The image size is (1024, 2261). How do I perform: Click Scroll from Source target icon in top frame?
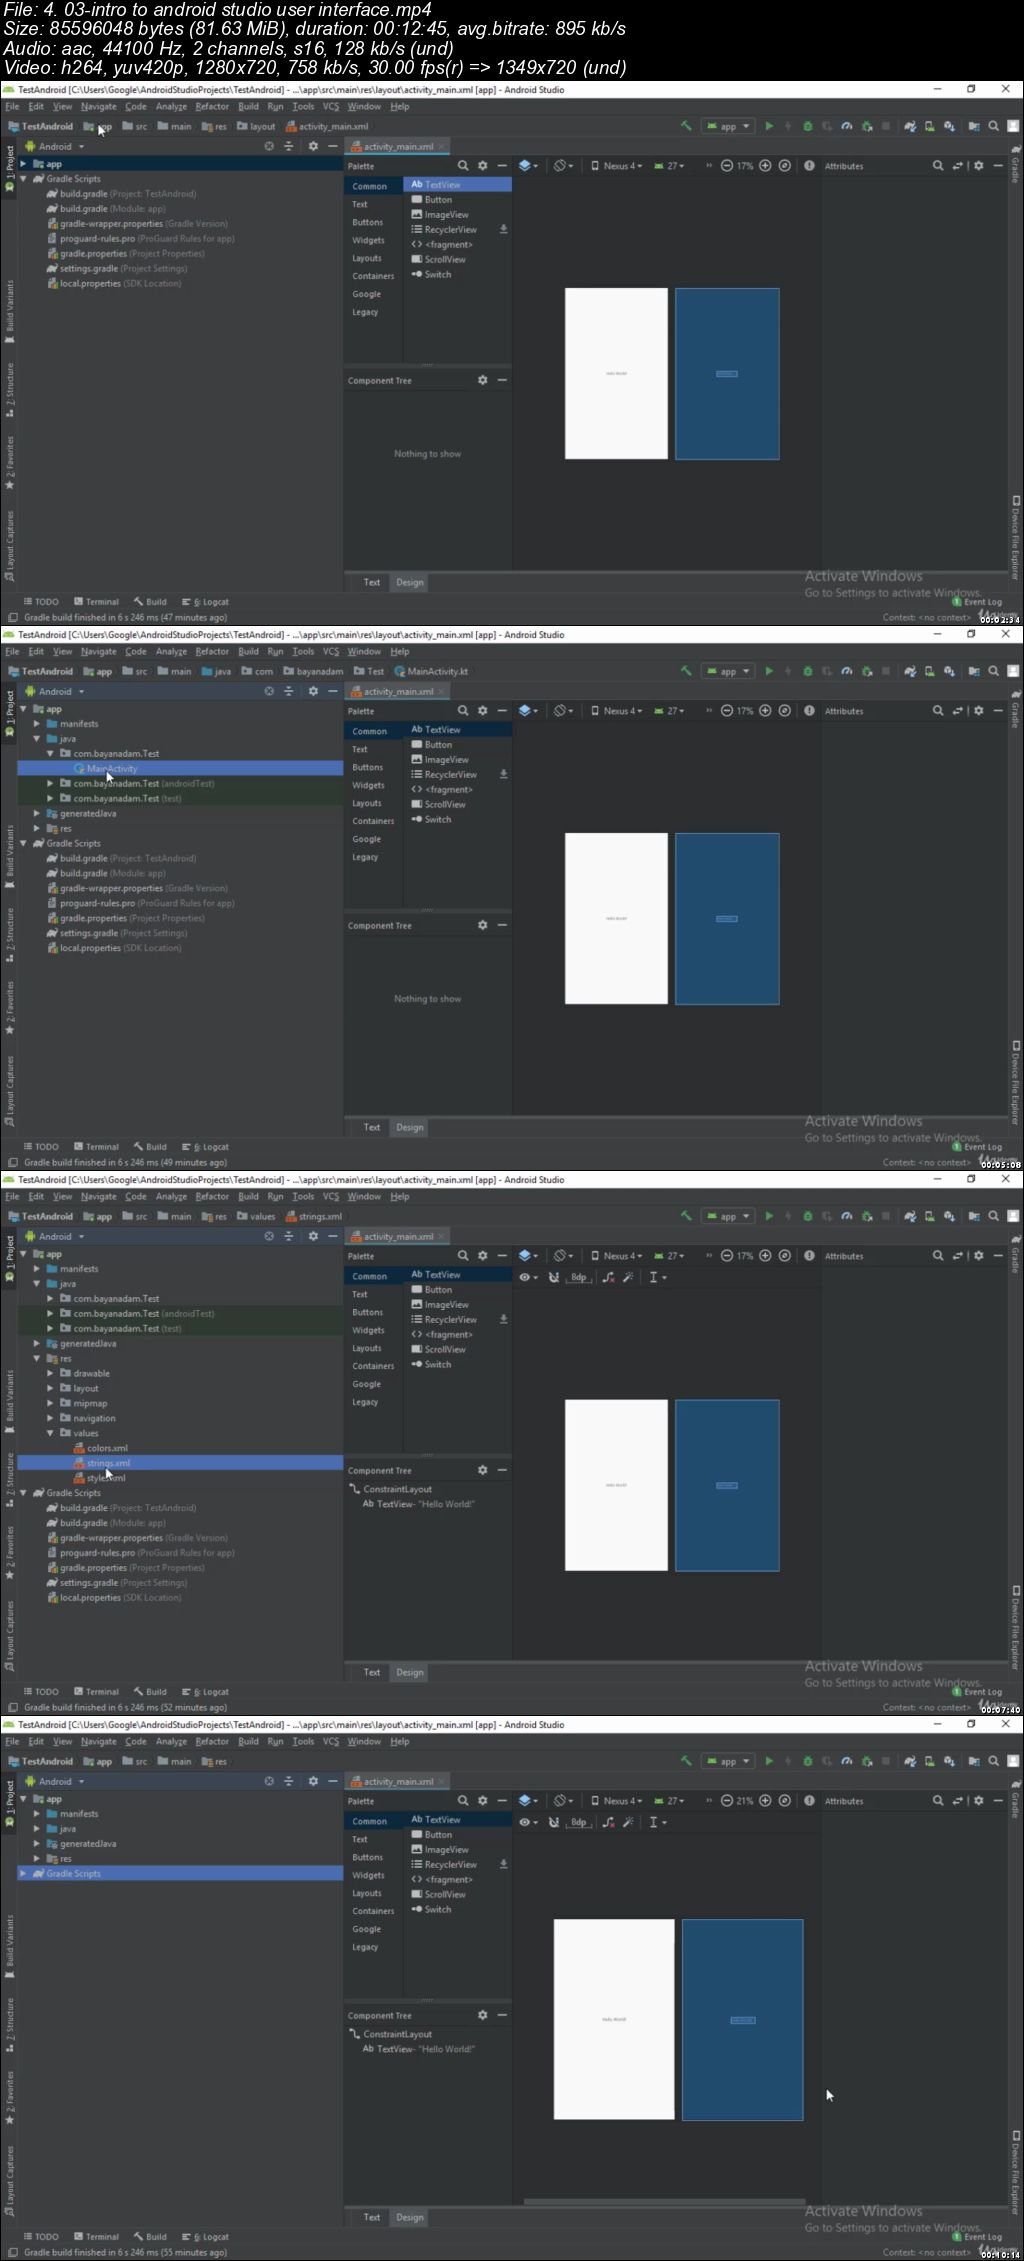[268, 146]
